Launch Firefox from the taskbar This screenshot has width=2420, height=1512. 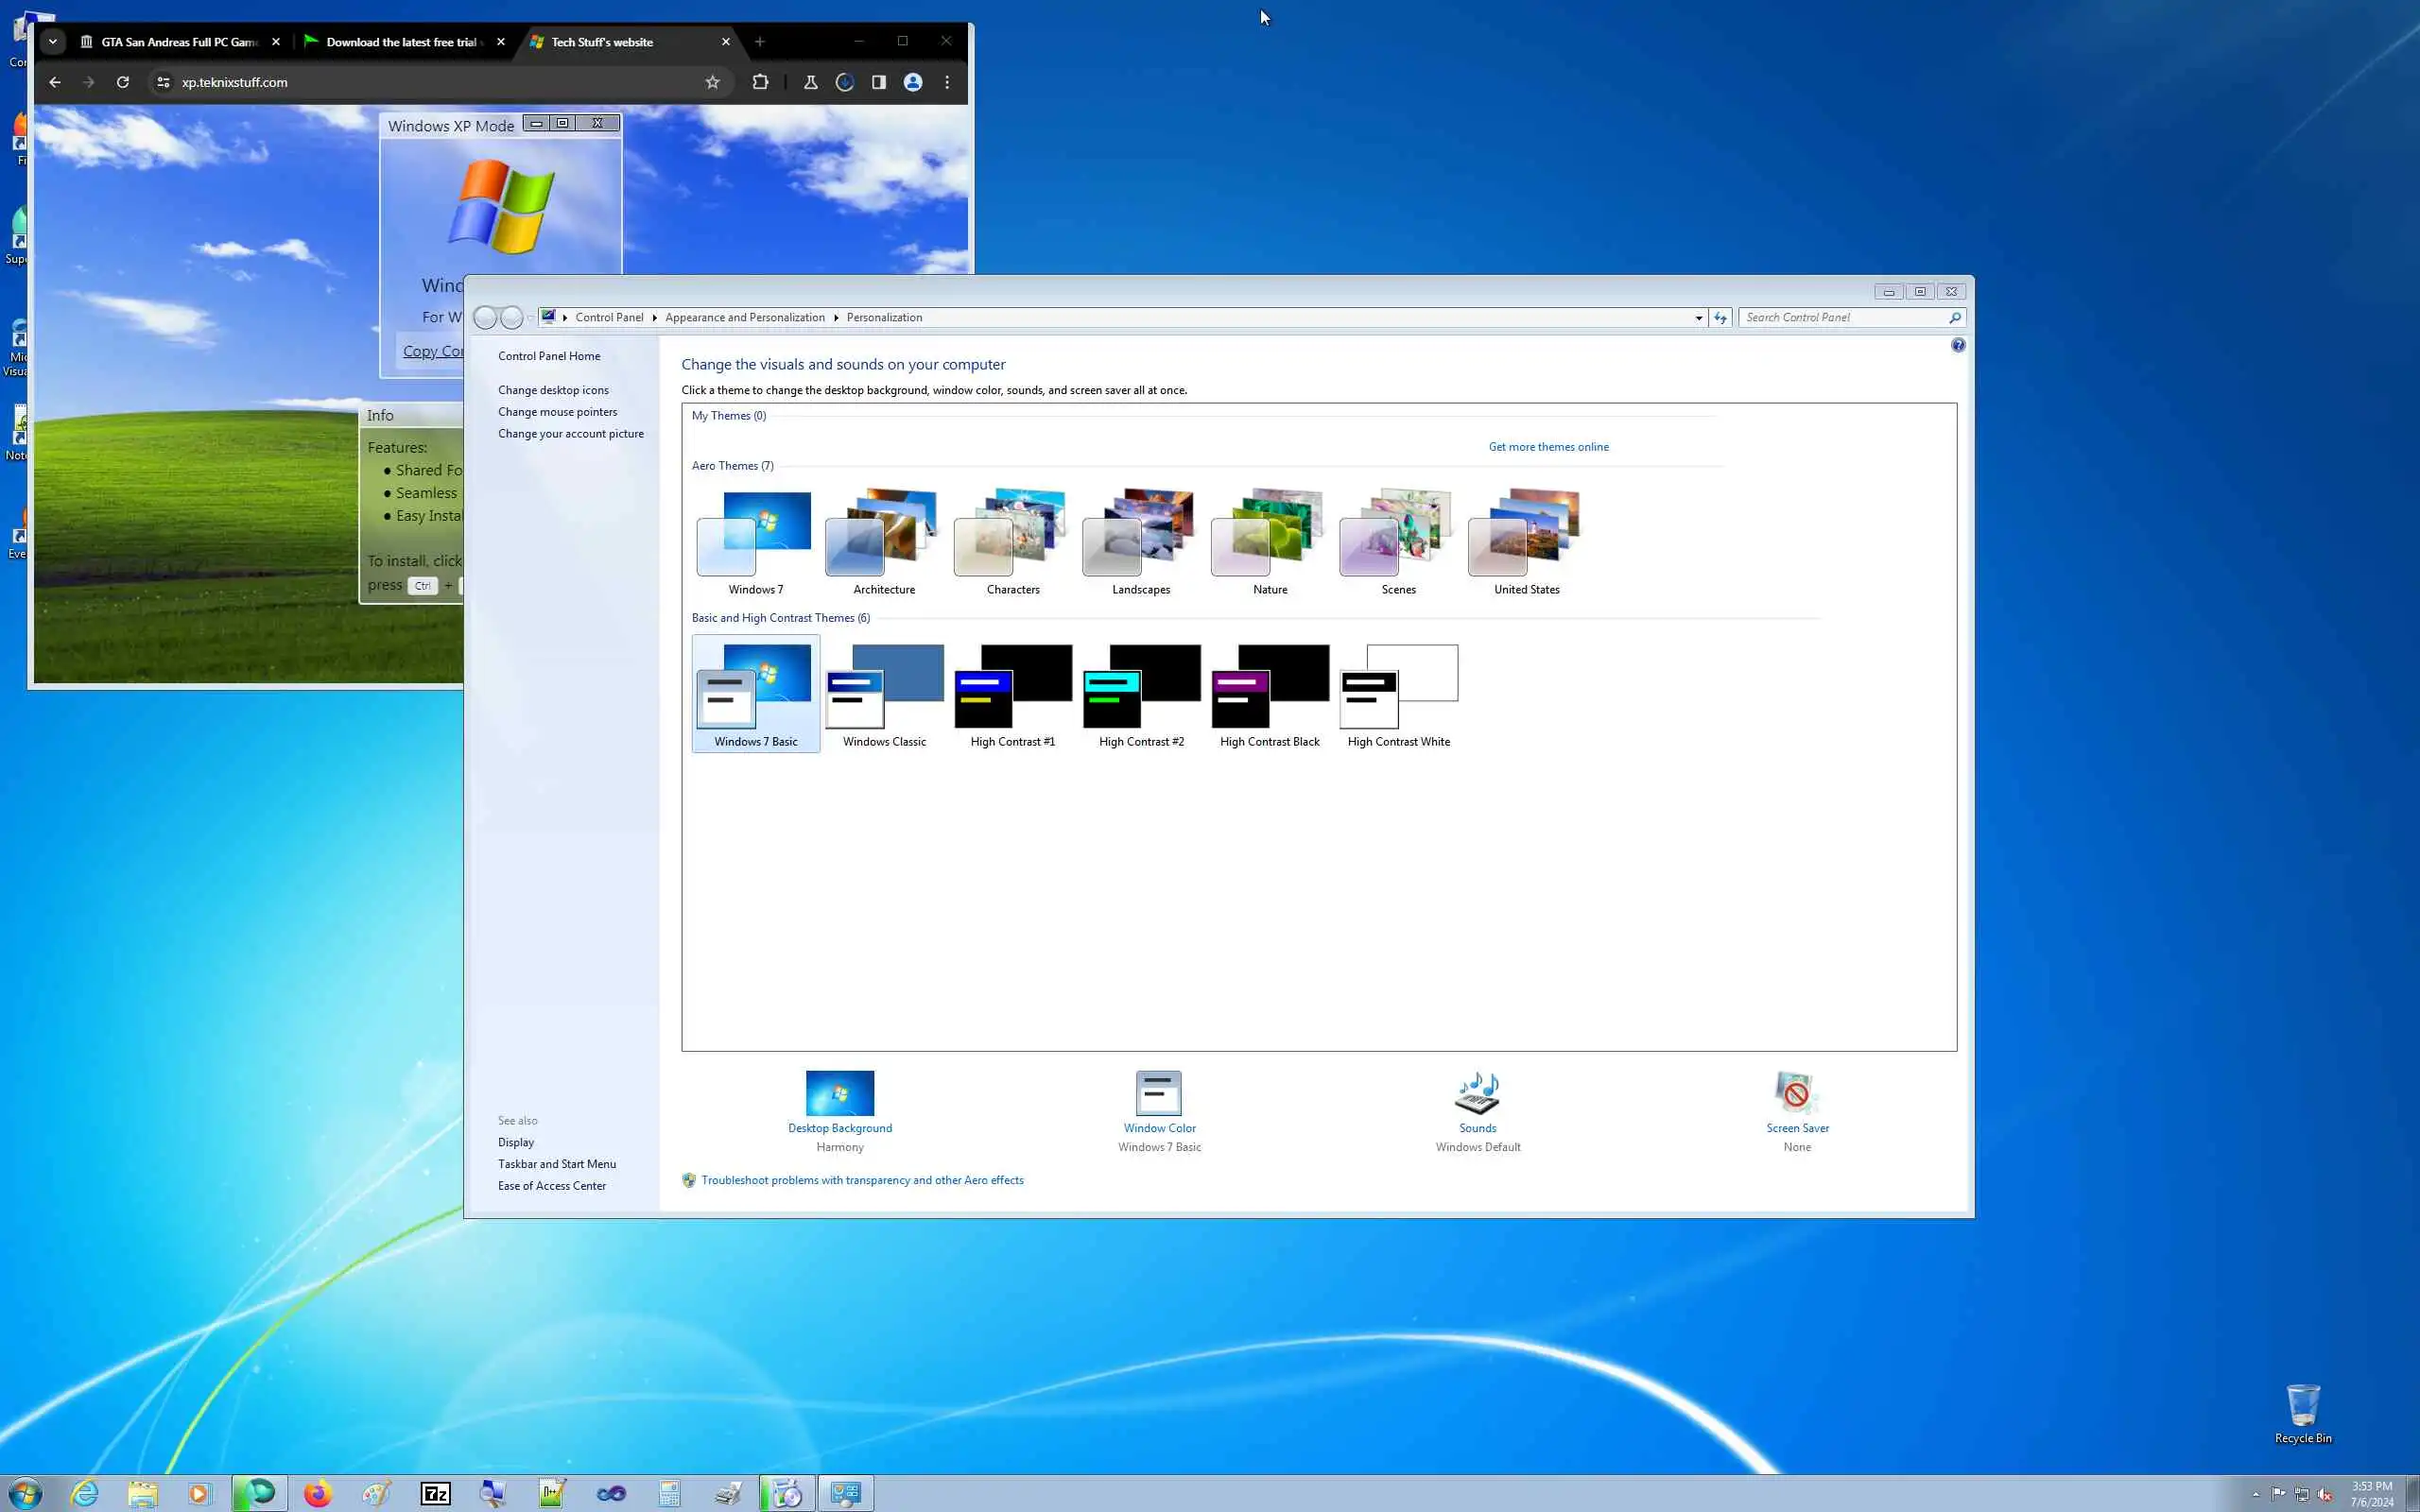(x=318, y=1493)
